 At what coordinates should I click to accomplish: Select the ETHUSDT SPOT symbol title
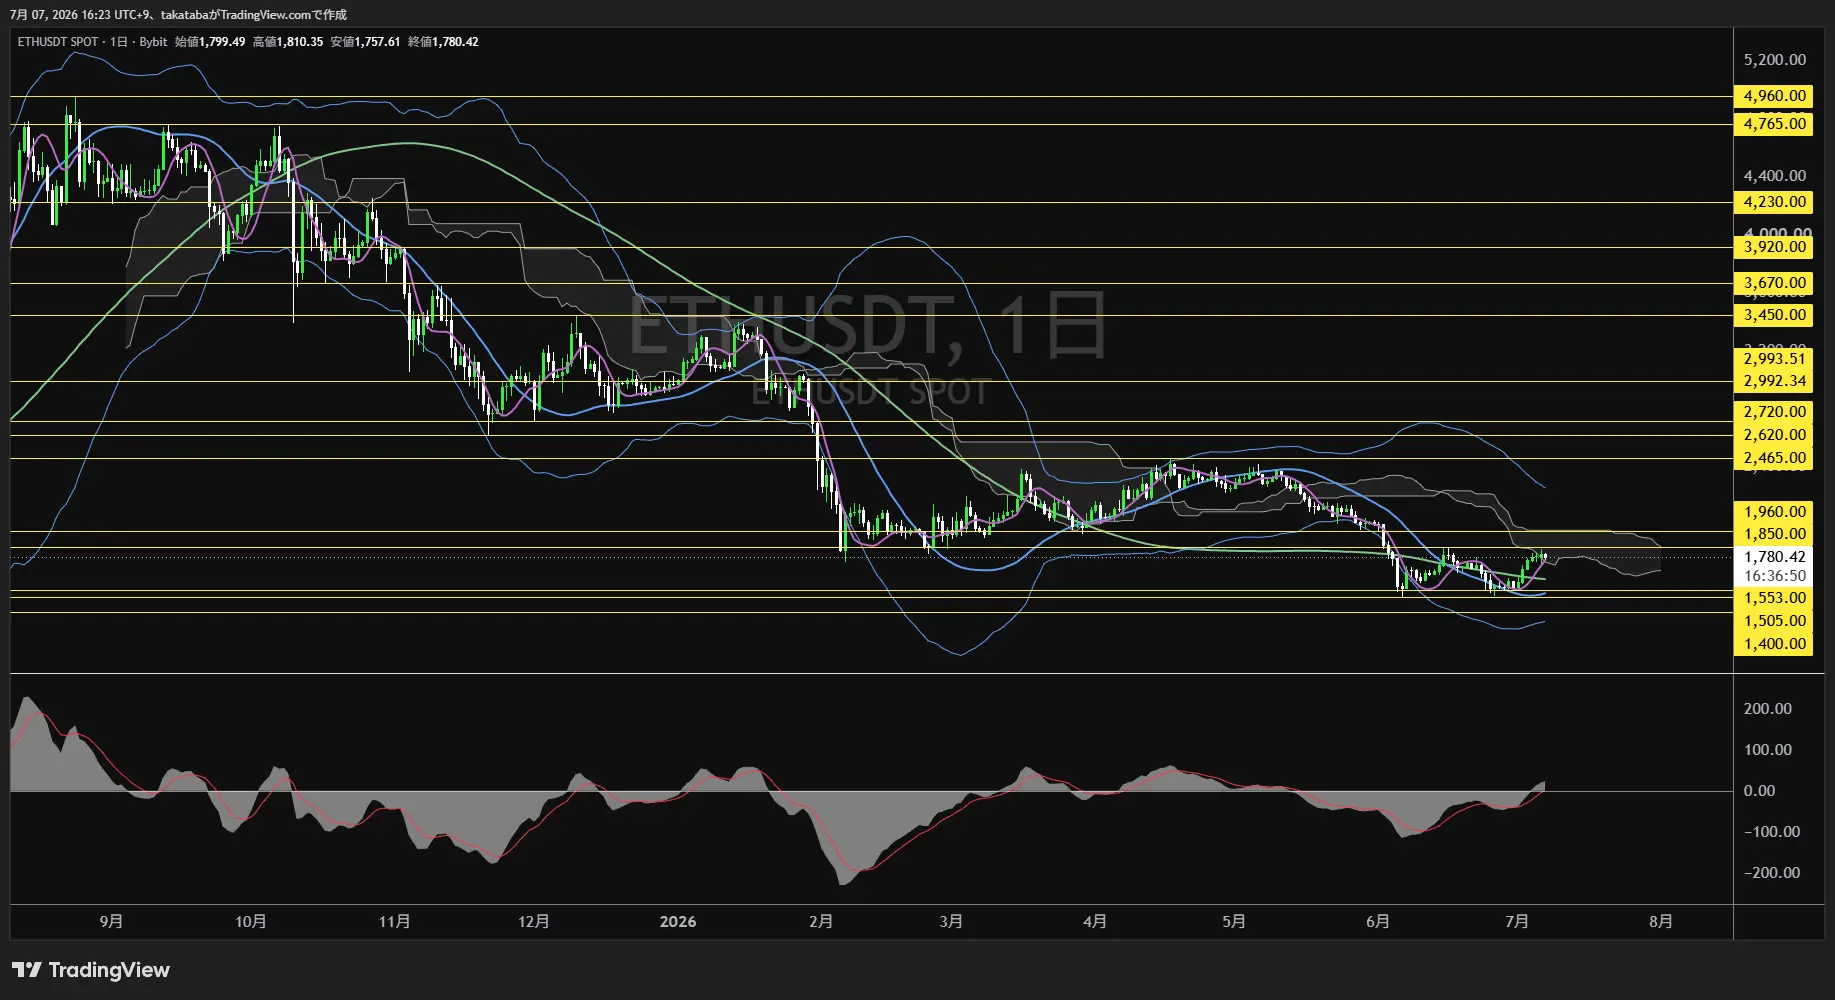(x=58, y=42)
